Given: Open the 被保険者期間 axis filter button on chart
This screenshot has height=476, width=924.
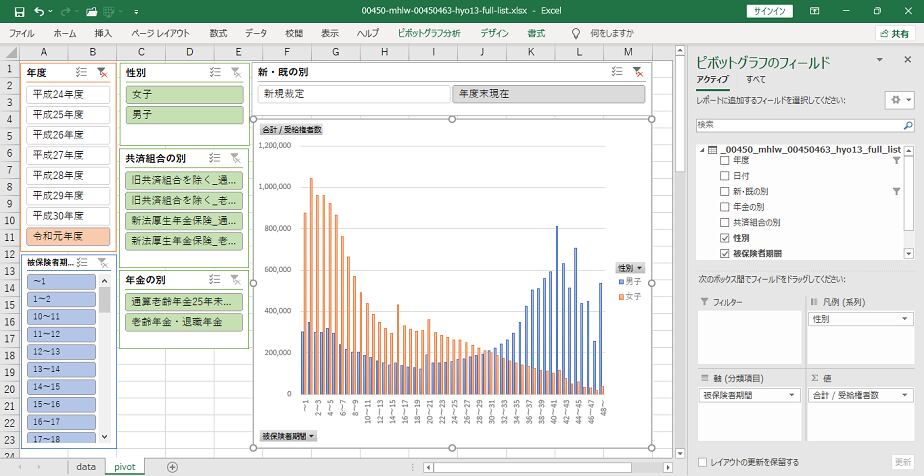Looking at the screenshot, I should (x=288, y=436).
